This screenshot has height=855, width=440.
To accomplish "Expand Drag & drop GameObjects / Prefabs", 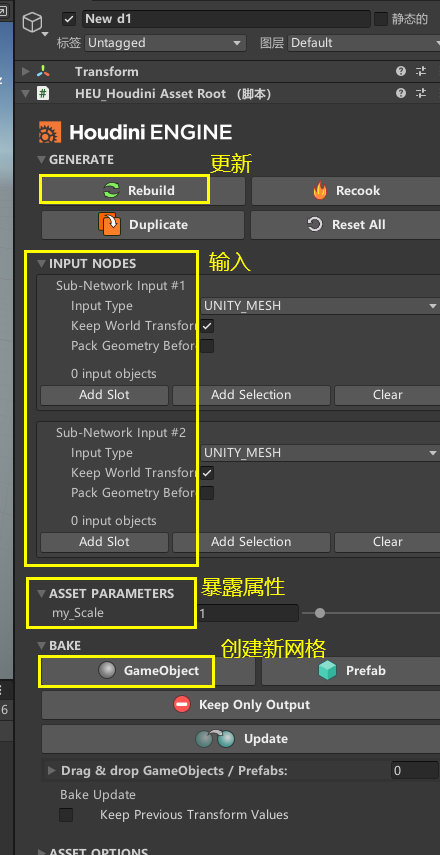I will click(52, 770).
